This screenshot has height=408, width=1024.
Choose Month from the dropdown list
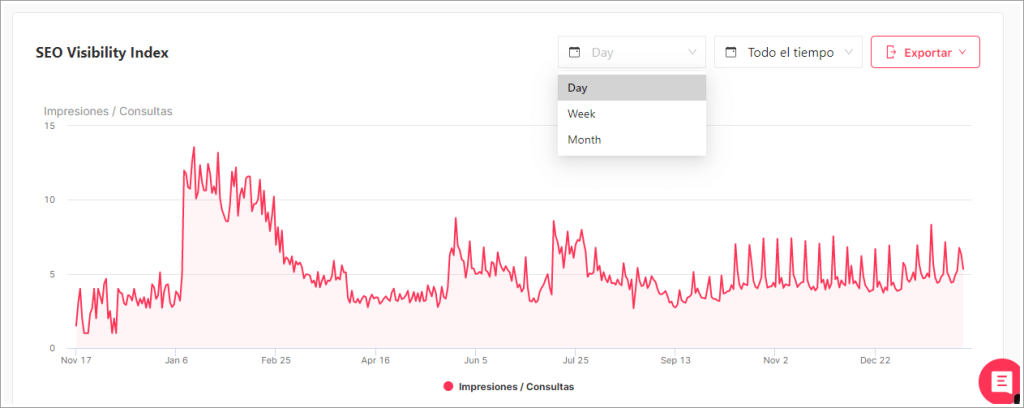pos(632,140)
